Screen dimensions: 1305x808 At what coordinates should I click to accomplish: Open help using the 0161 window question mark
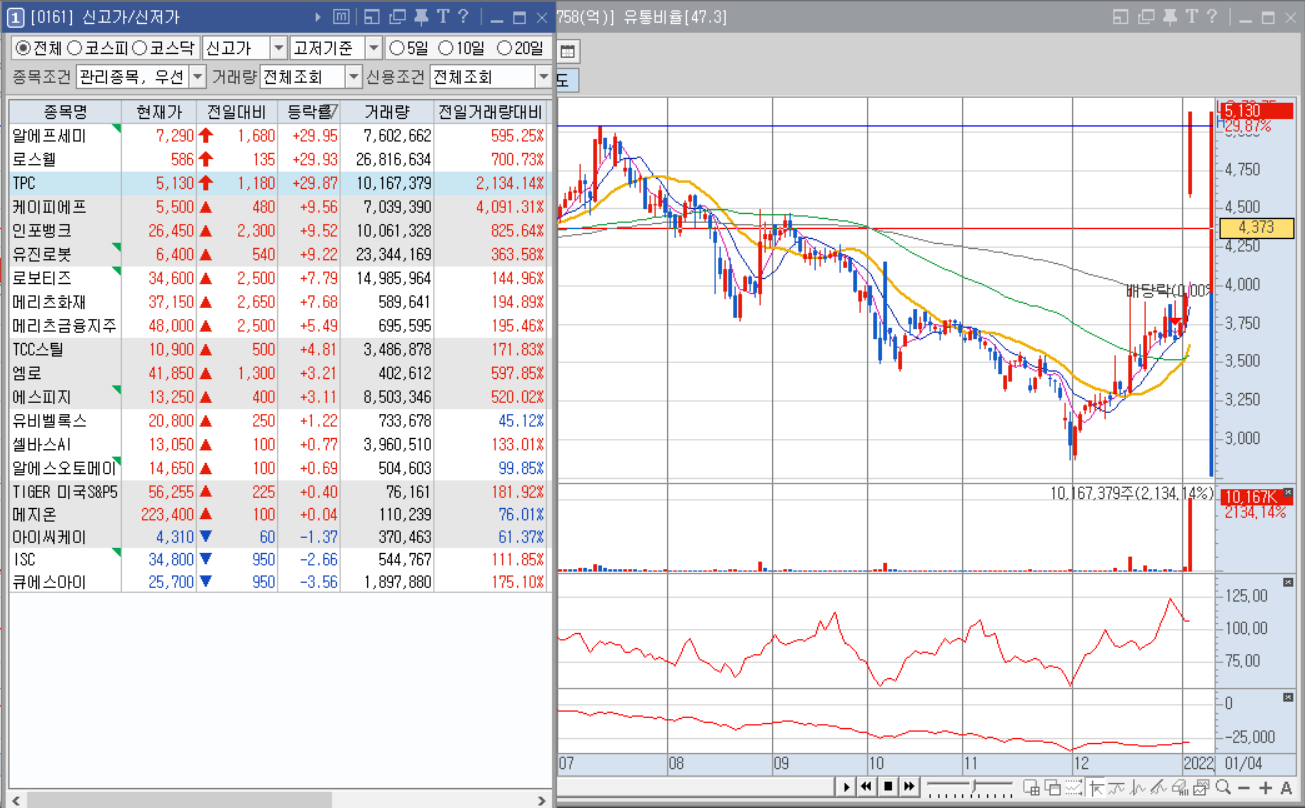click(x=463, y=17)
